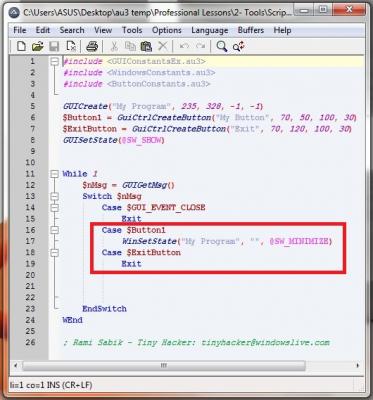This screenshot has width=373, height=400.
Task: Click the Copy icon in toolbar
Action: 130,46
